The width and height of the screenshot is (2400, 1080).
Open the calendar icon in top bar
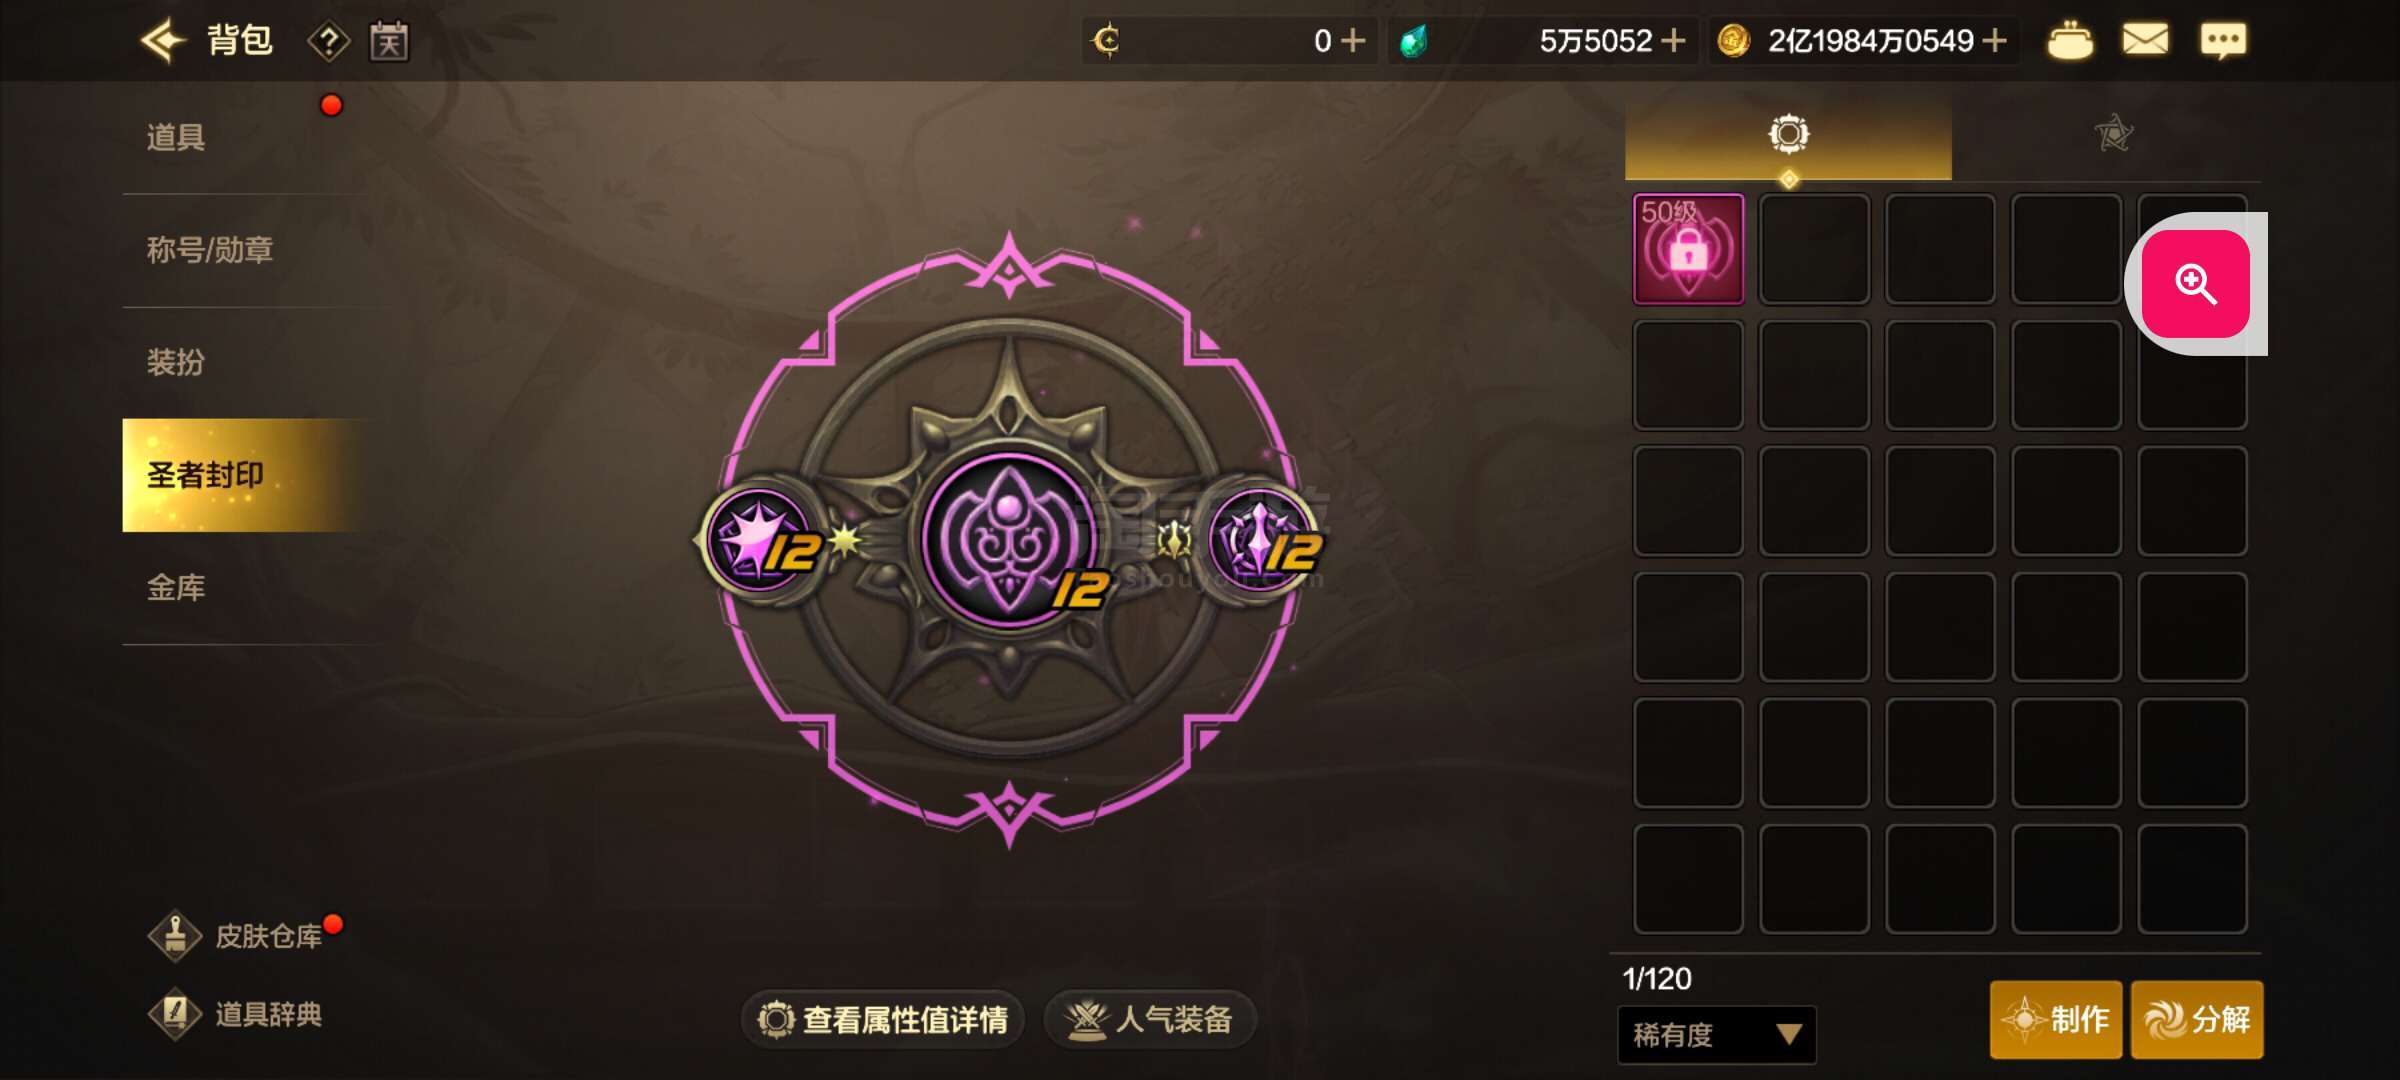[389, 41]
